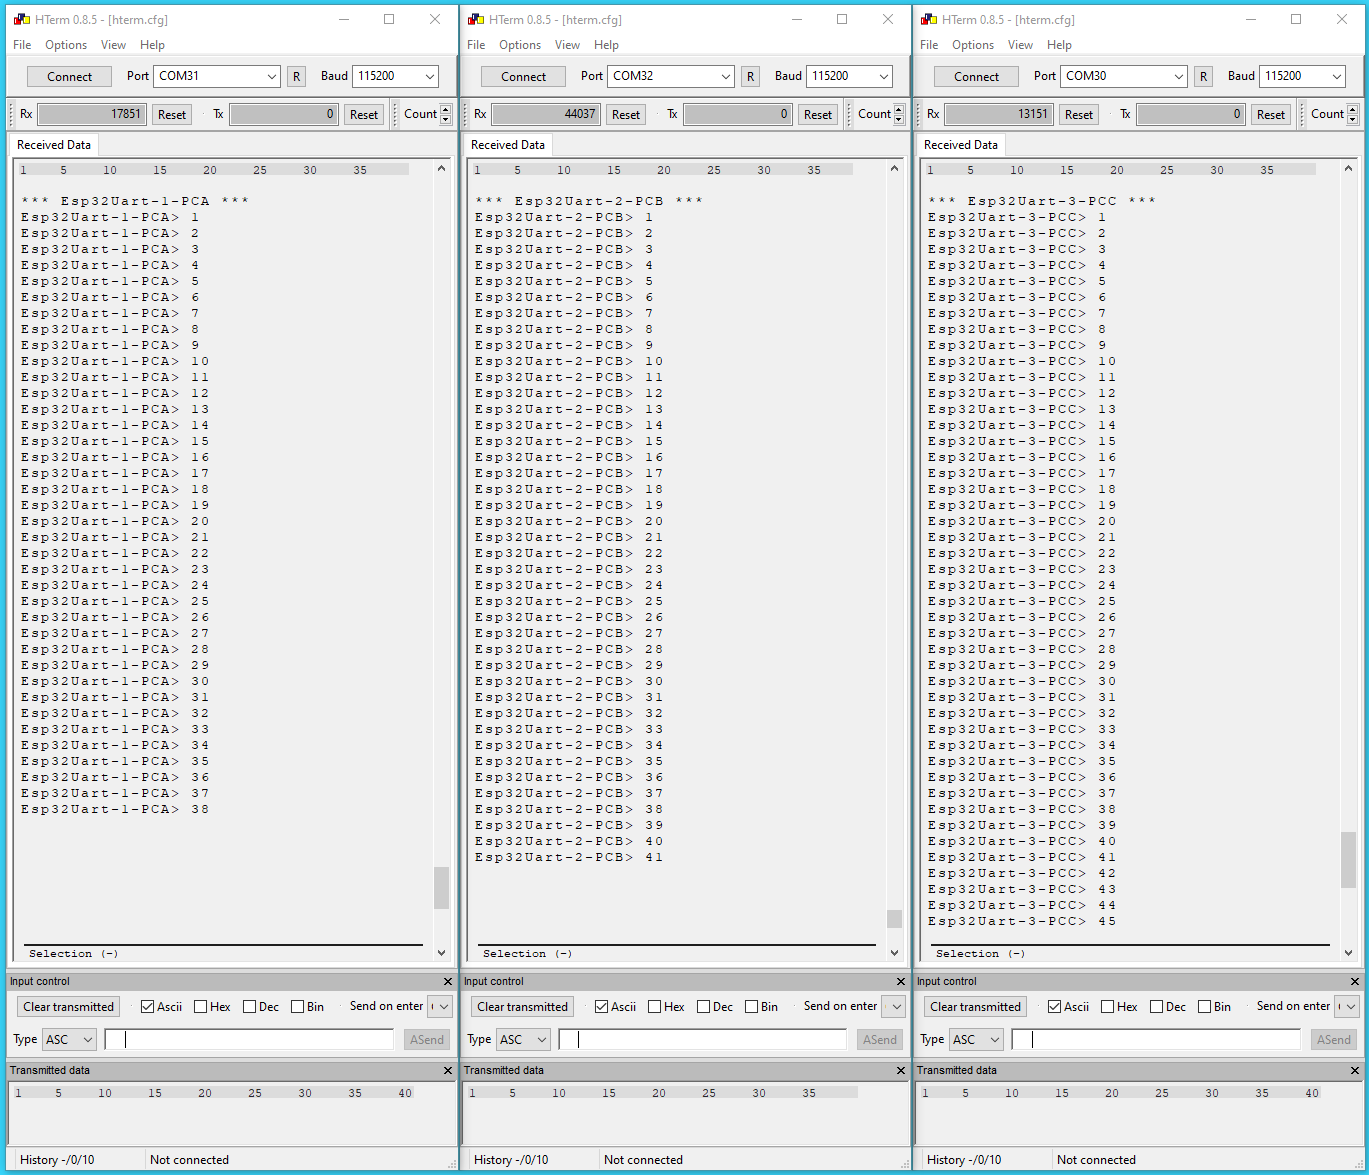Close Transmitted data panel in COM31 window
Image resolution: width=1369 pixels, height=1175 pixels.
[x=447, y=1071]
